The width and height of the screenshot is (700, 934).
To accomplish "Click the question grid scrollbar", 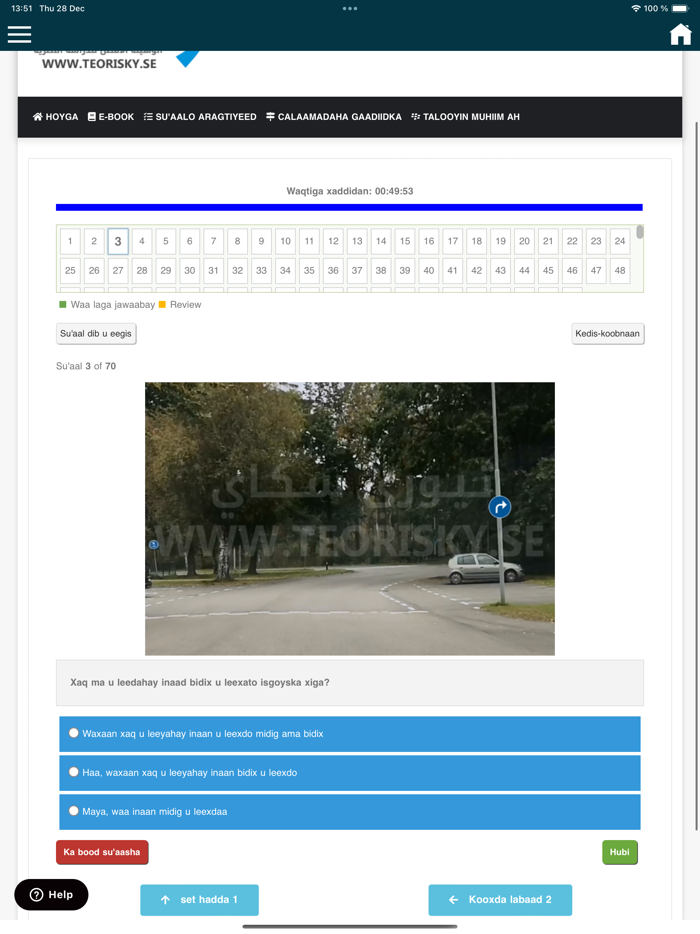I will (x=639, y=232).
